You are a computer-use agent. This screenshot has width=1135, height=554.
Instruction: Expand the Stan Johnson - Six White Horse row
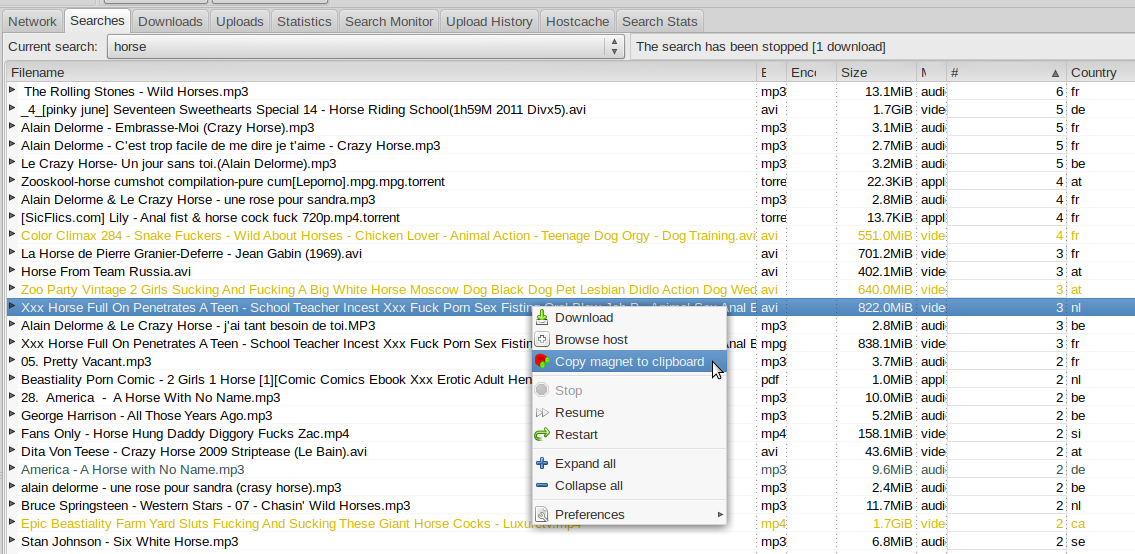point(12,541)
